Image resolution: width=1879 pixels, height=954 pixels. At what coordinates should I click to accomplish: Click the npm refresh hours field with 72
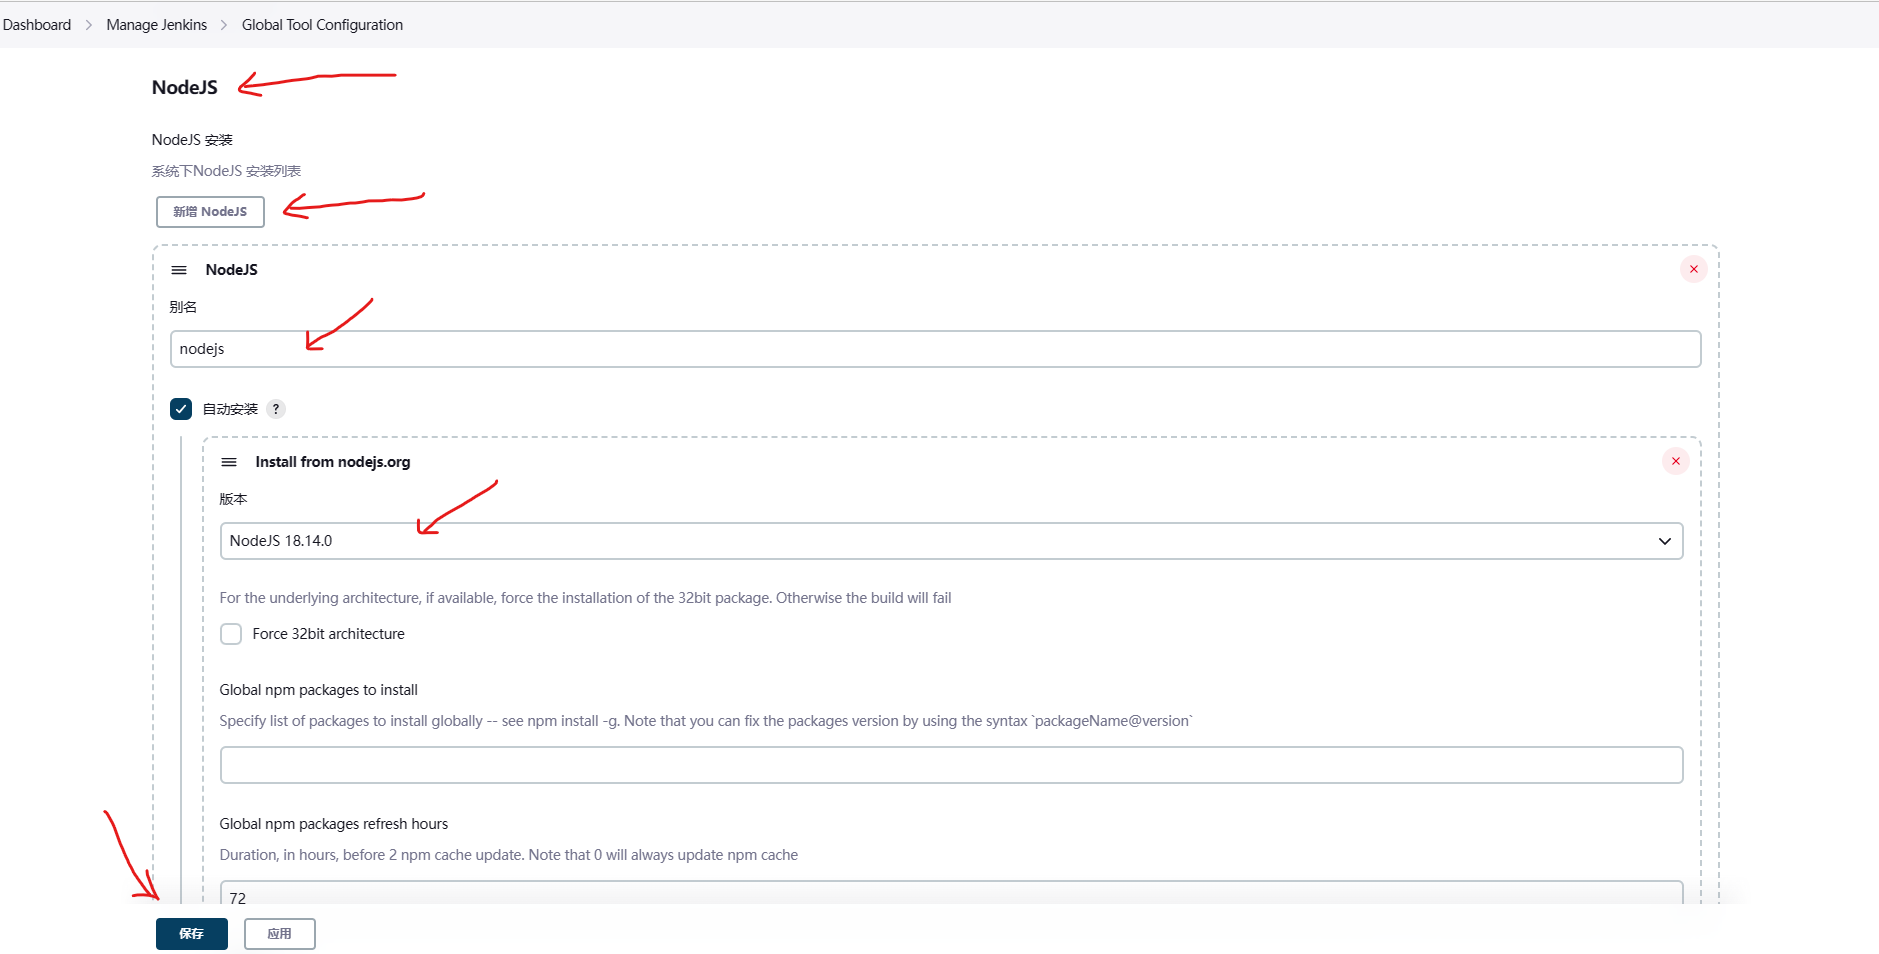coord(950,893)
